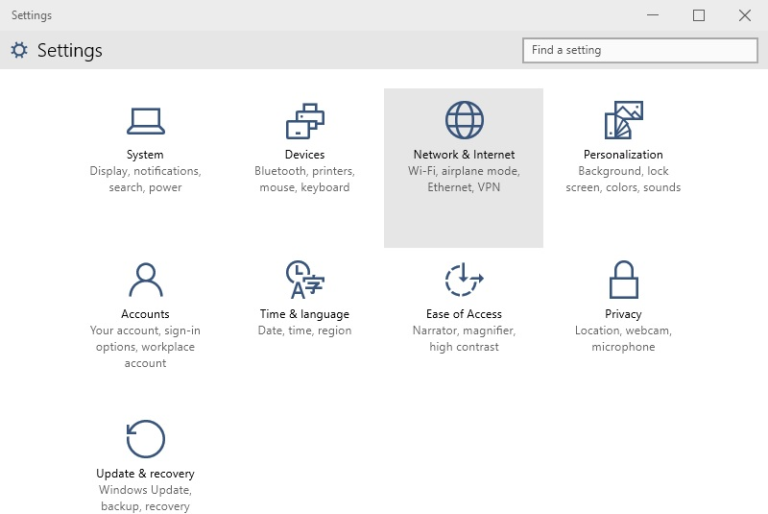
Task: Select the Ease of Access dashed-circle icon
Action: point(464,279)
